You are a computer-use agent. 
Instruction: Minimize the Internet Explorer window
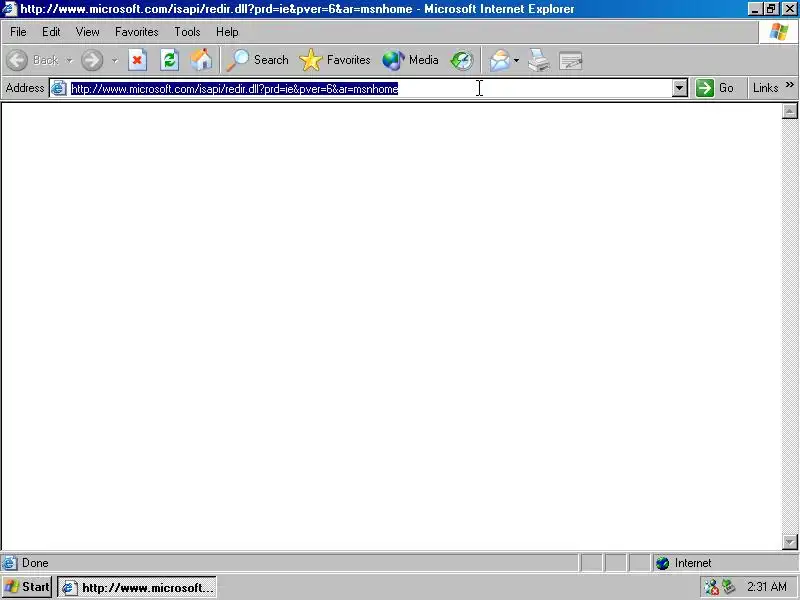click(755, 9)
